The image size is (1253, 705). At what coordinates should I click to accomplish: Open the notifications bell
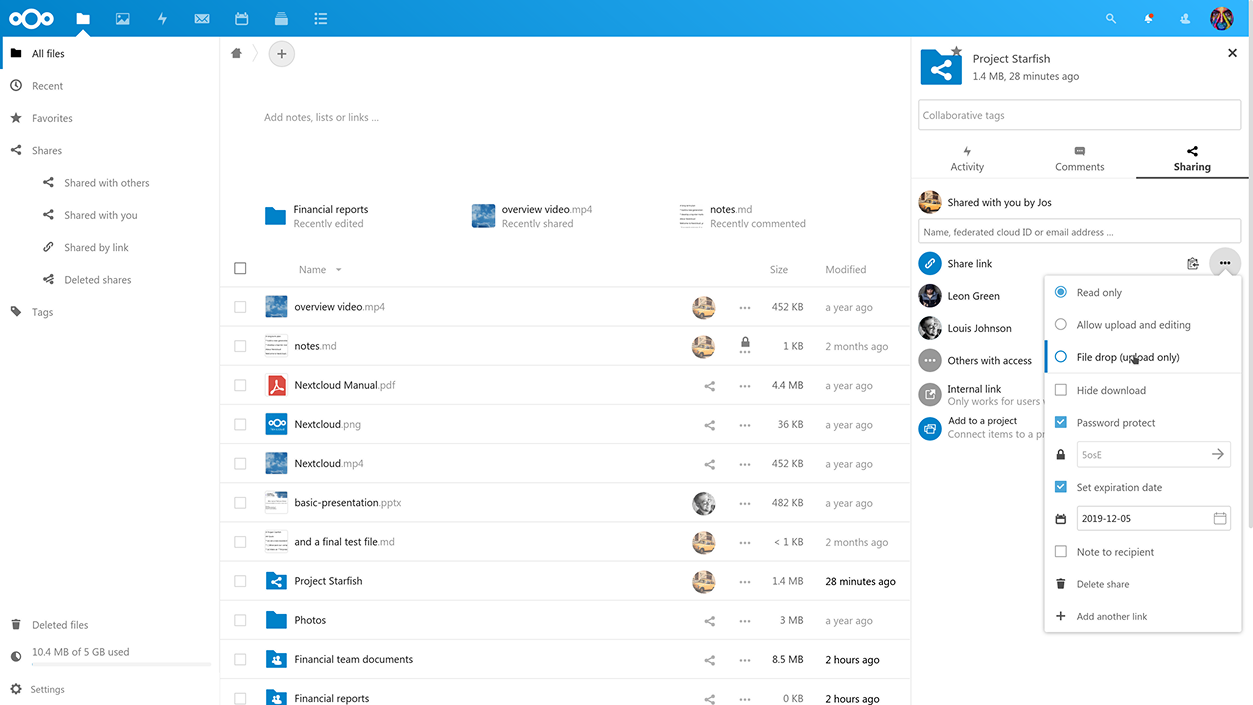(x=1148, y=18)
